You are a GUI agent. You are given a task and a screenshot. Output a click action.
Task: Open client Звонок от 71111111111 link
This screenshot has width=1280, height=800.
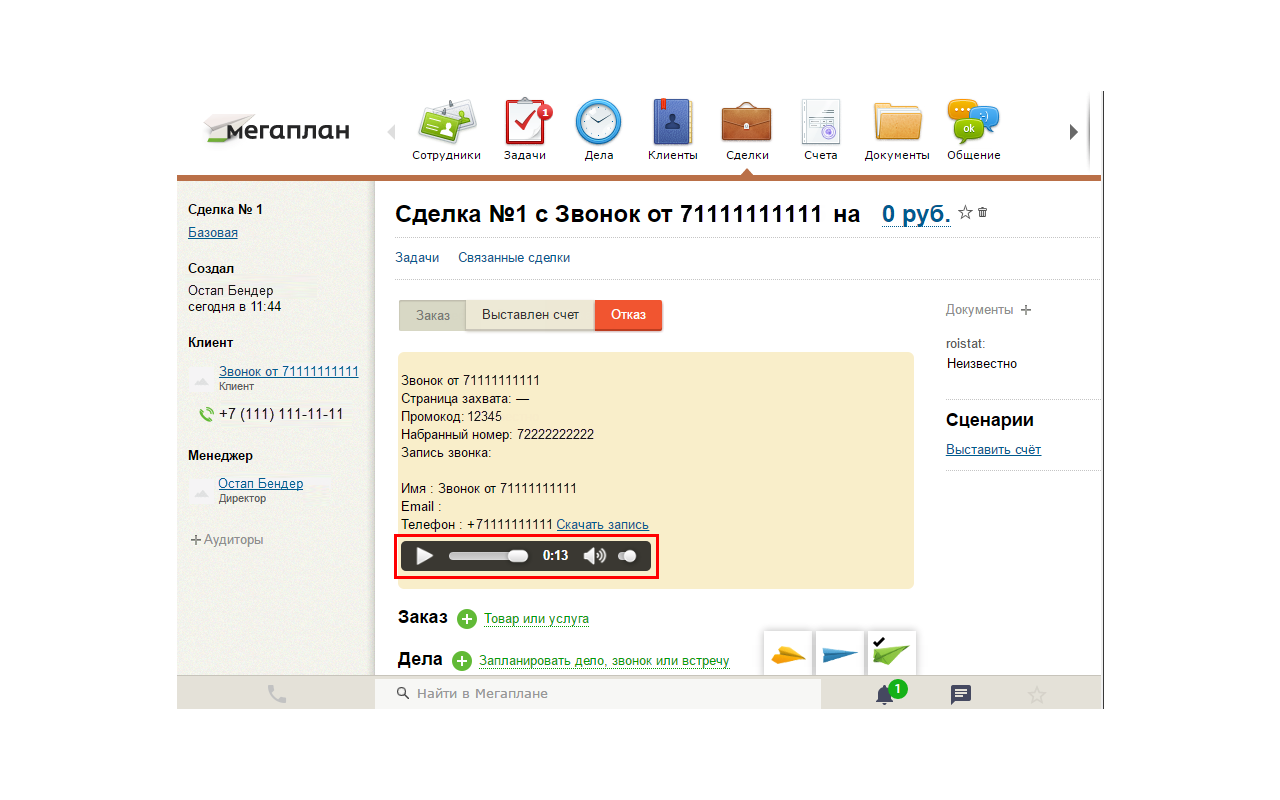tap(289, 371)
